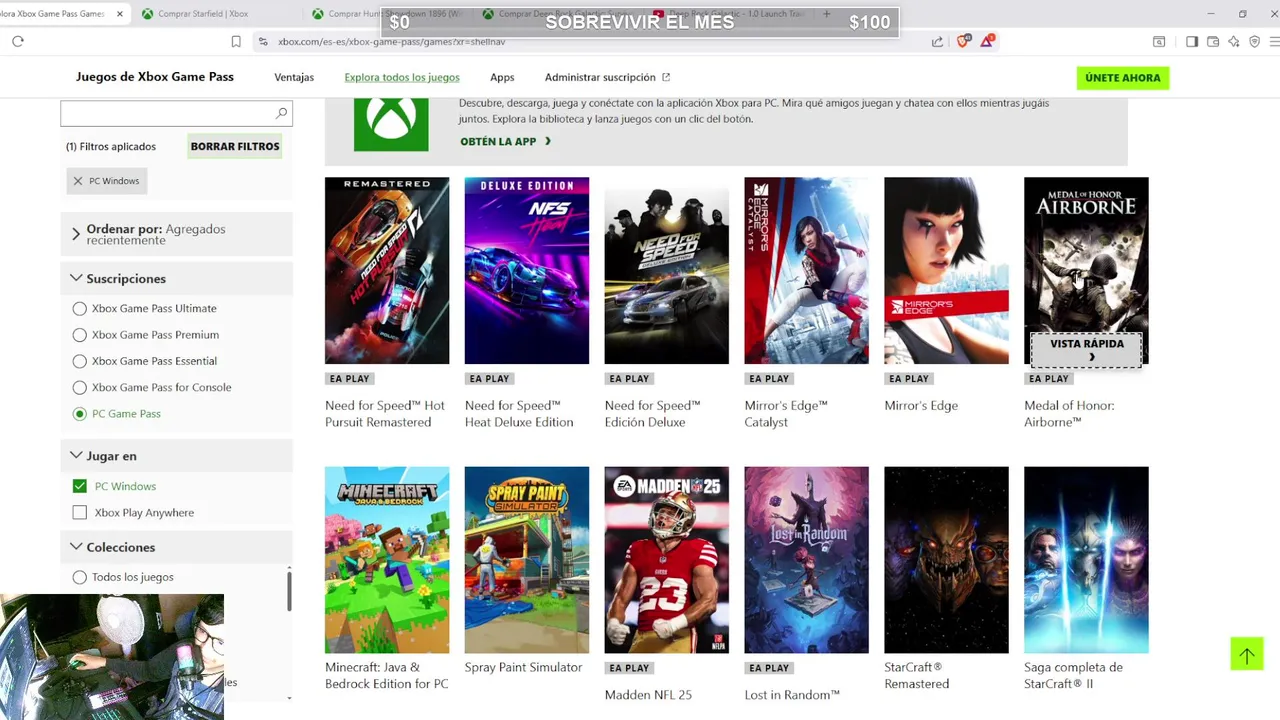Click into the filter search input field
The height and width of the screenshot is (720, 1280).
pyautogui.click(x=167, y=113)
